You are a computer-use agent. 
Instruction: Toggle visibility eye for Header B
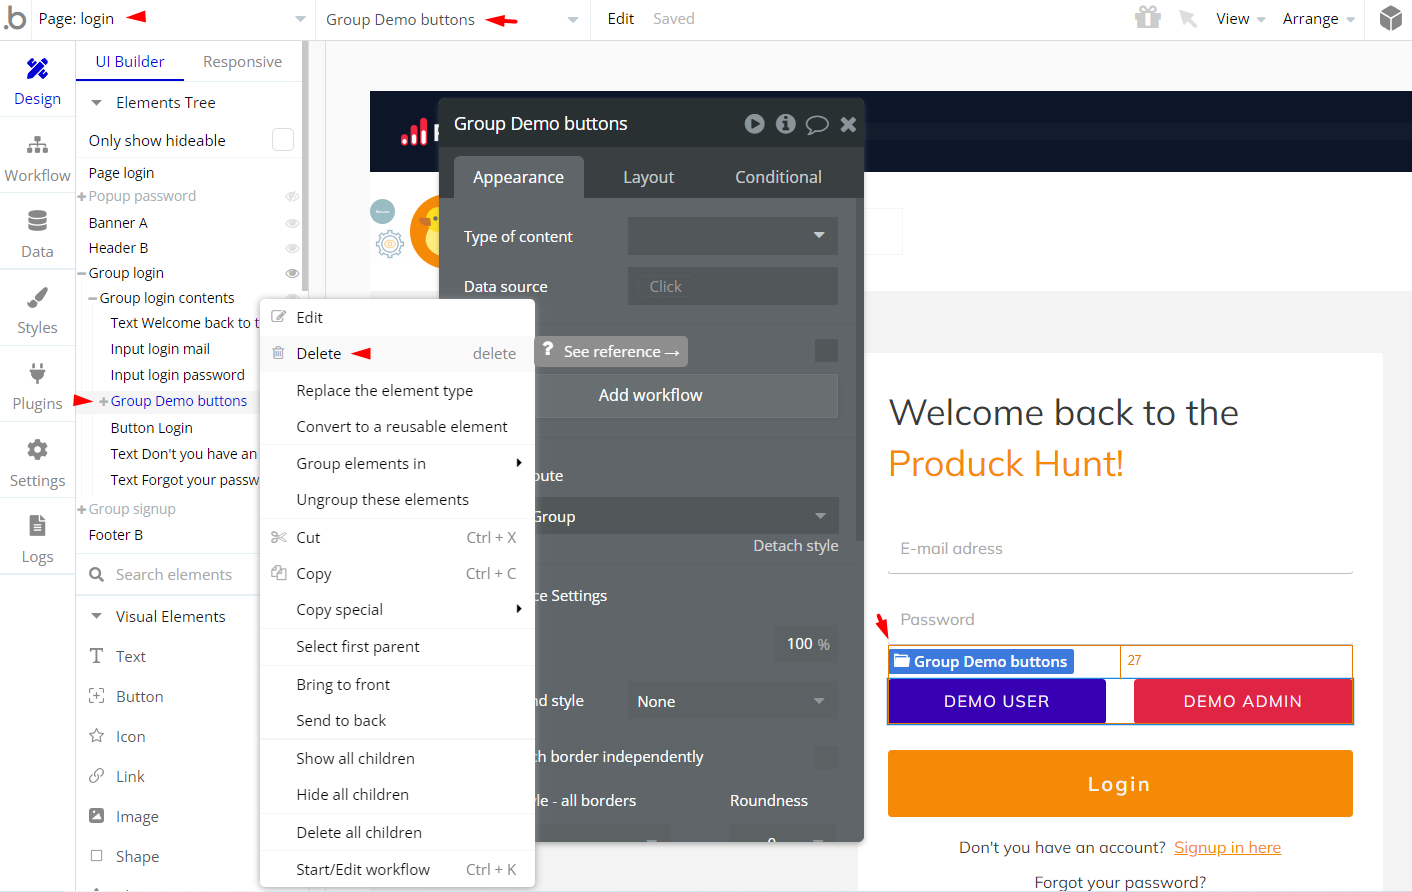[292, 248]
